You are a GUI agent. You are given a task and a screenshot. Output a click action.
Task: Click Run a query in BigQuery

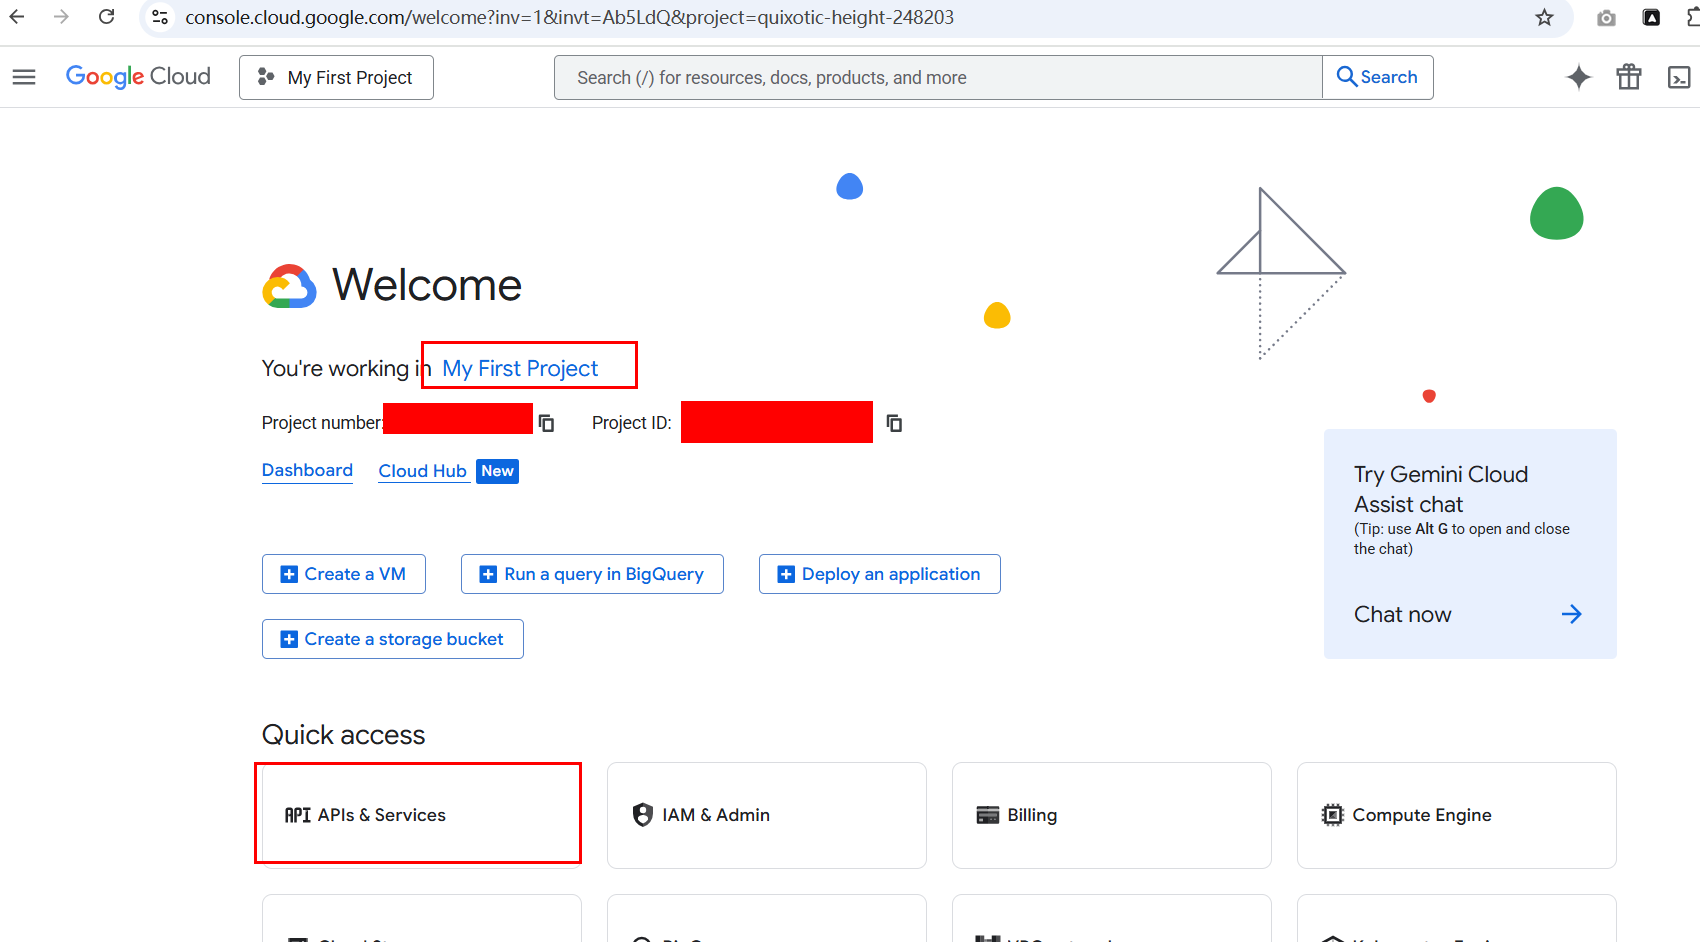[x=592, y=574]
